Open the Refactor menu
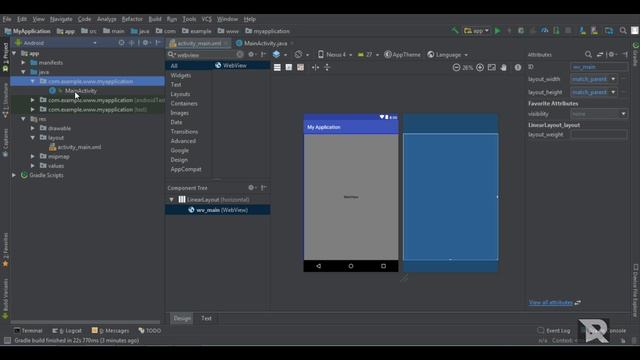Image resolution: width=640 pixels, height=360 pixels. (x=132, y=19)
